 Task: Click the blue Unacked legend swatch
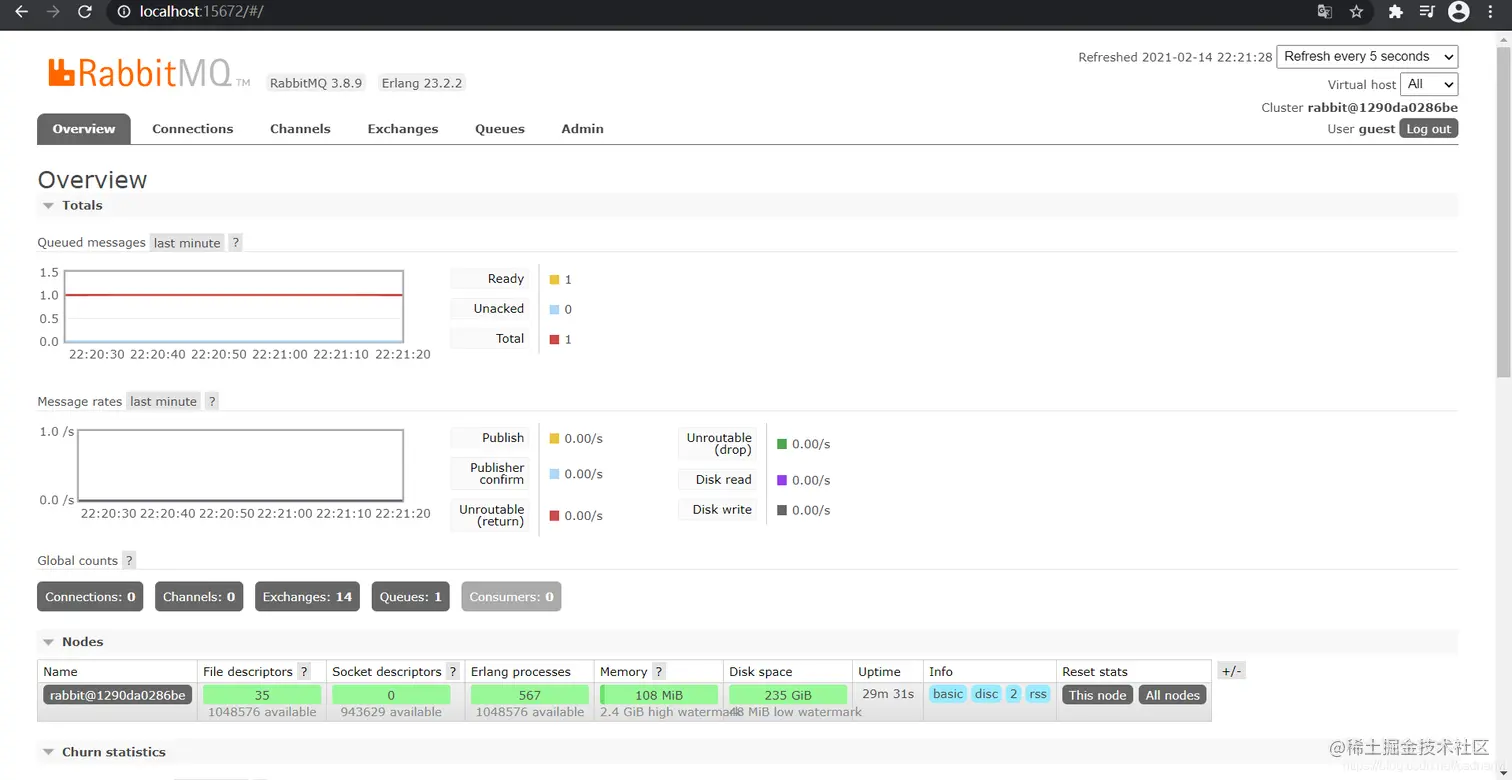pos(554,310)
